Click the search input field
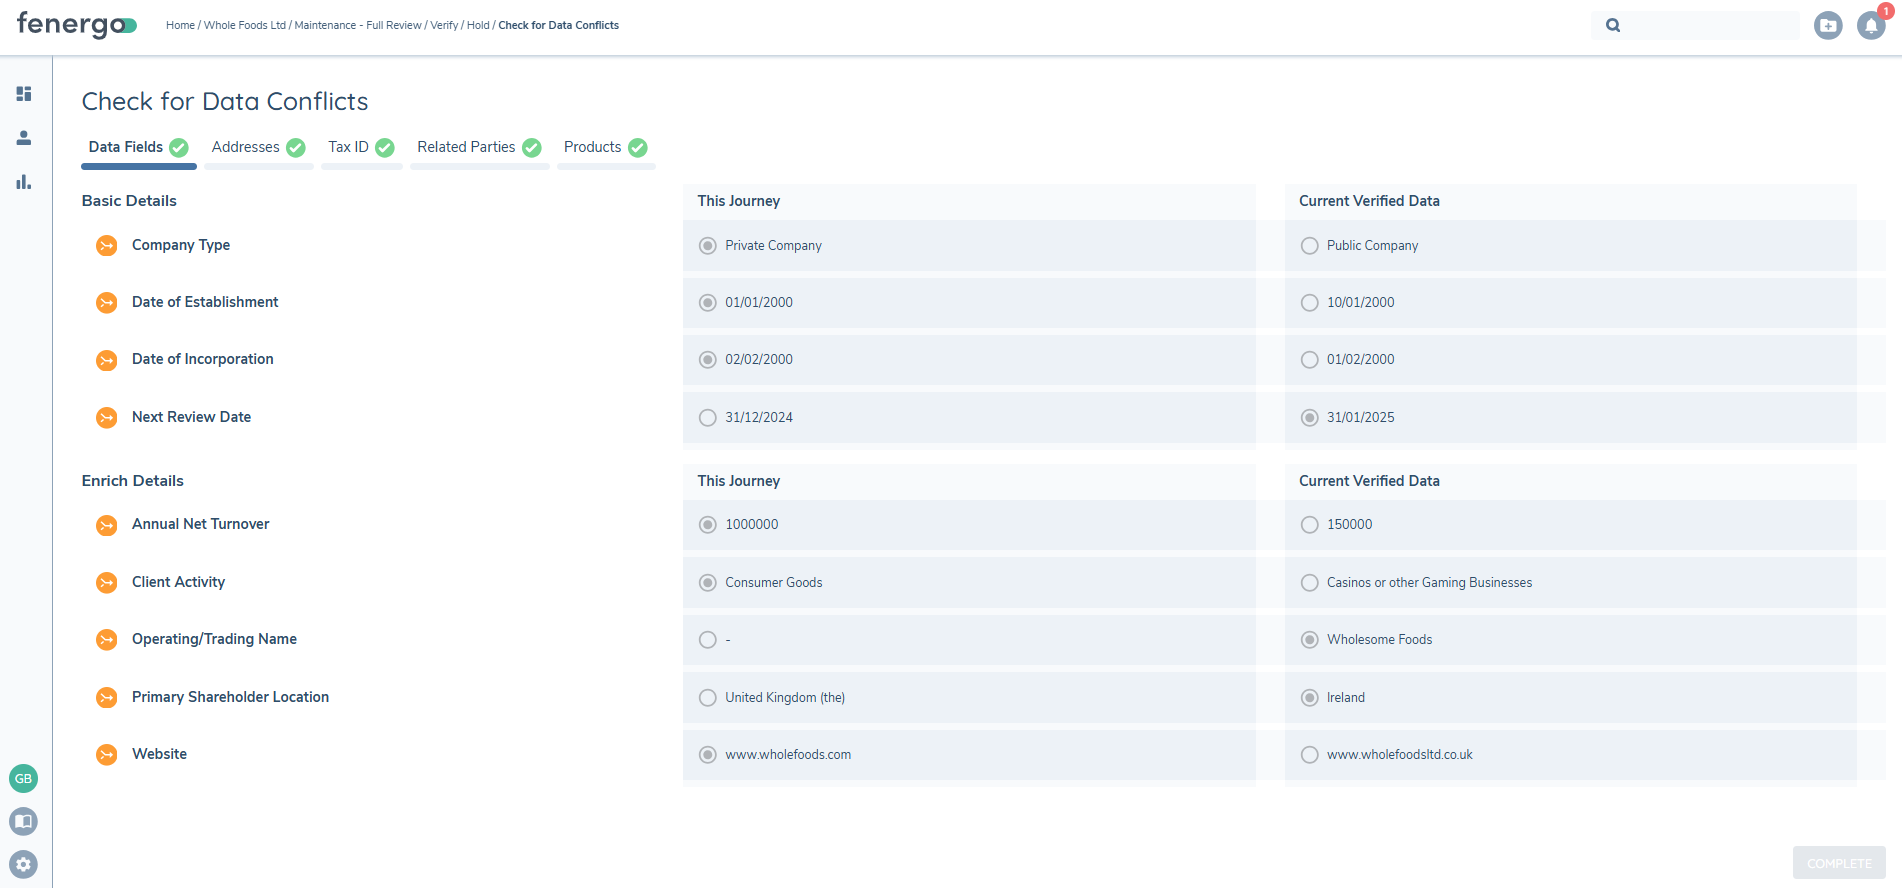Viewport: 1902px width, 888px height. point(1710,26)
